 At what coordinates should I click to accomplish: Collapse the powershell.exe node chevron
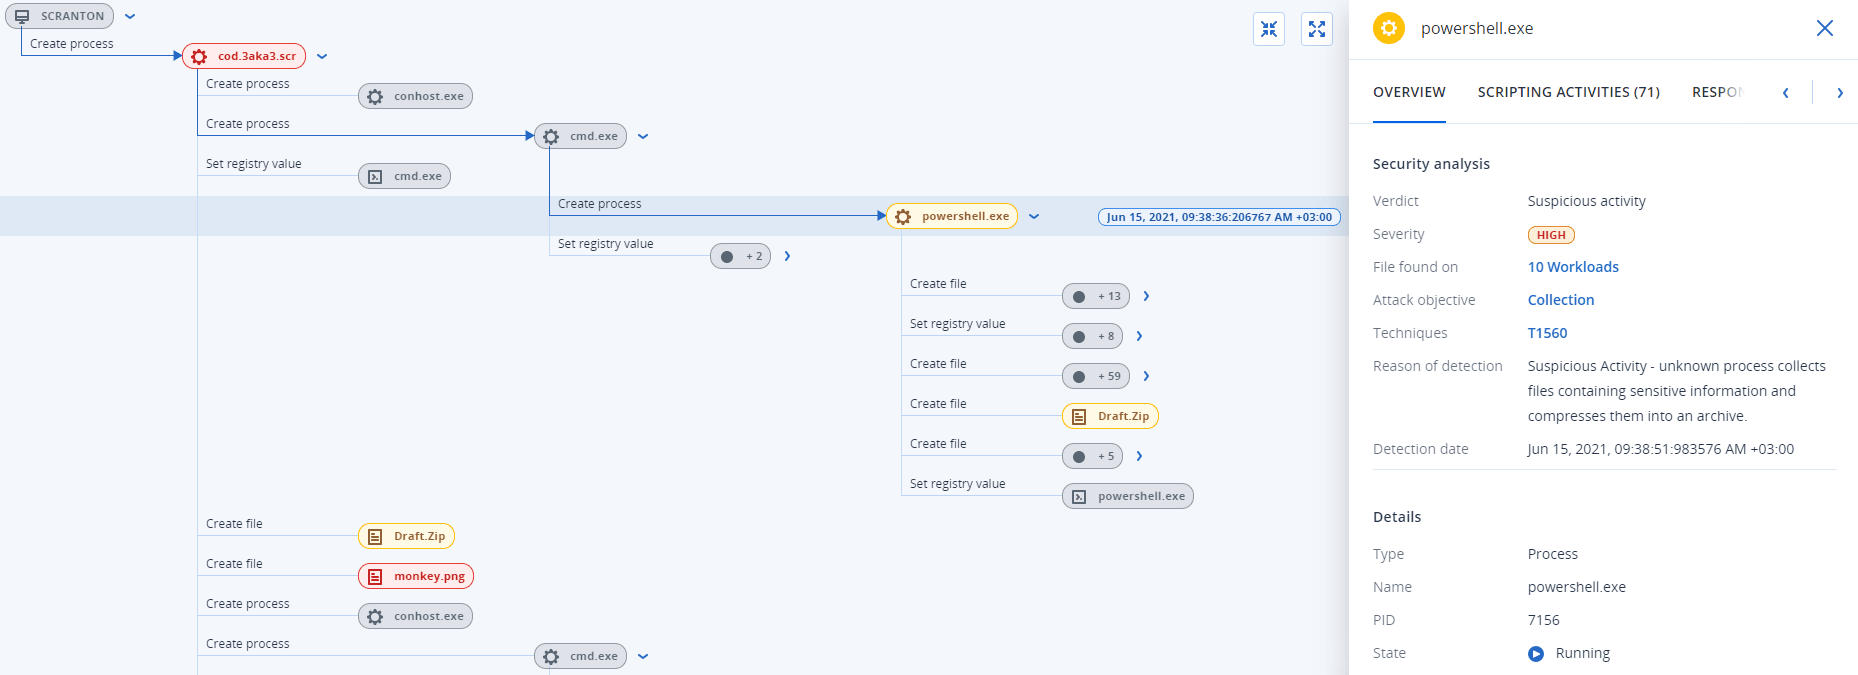tap(1034, 217)
